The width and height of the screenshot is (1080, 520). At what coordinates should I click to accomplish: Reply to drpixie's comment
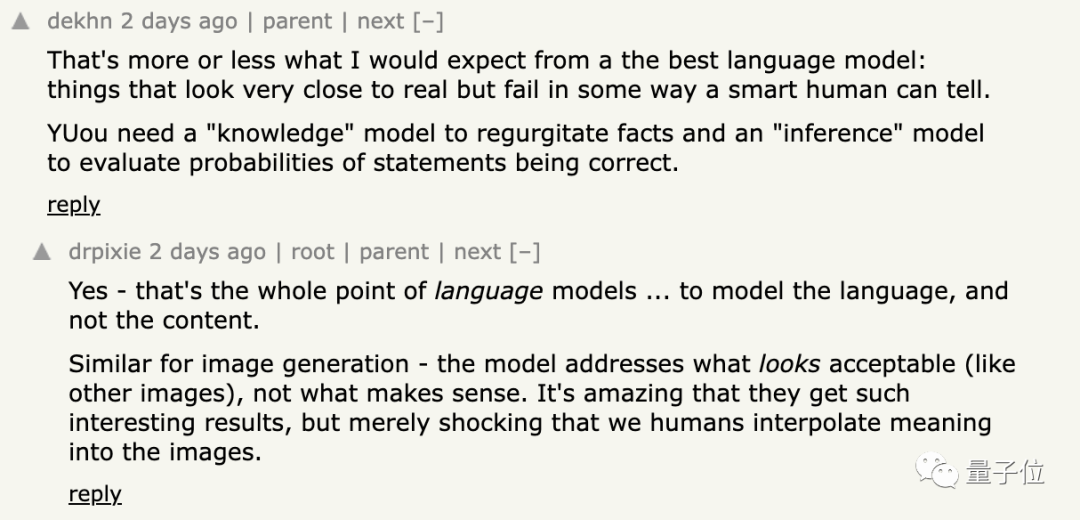tap(95, 494)
